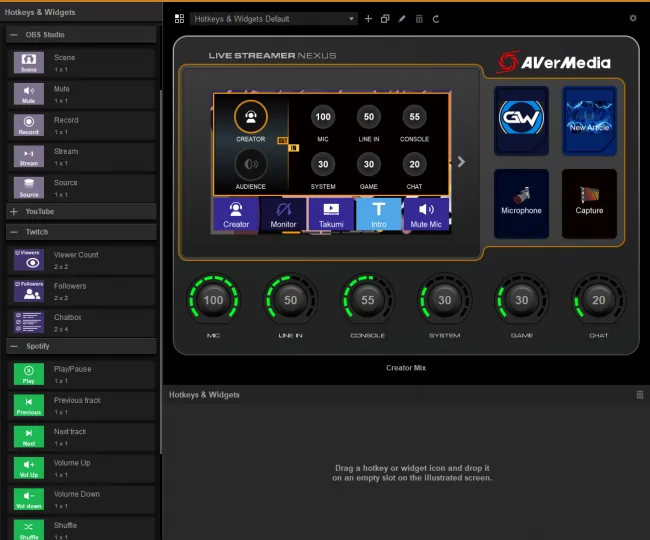Click the Intro screen button
Screen dimensions: 650x540
tap(378, 214)
